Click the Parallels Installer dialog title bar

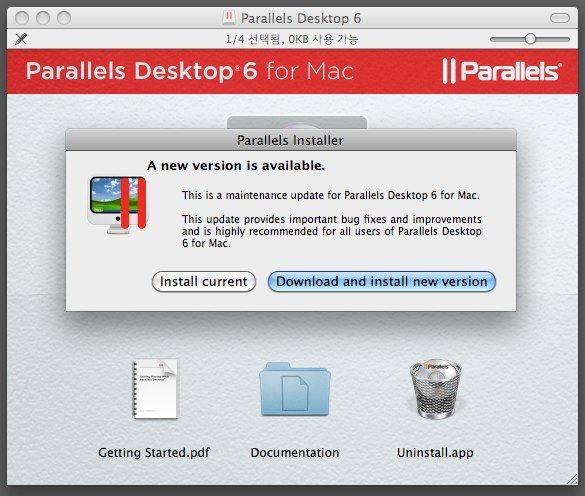point(291,140)
